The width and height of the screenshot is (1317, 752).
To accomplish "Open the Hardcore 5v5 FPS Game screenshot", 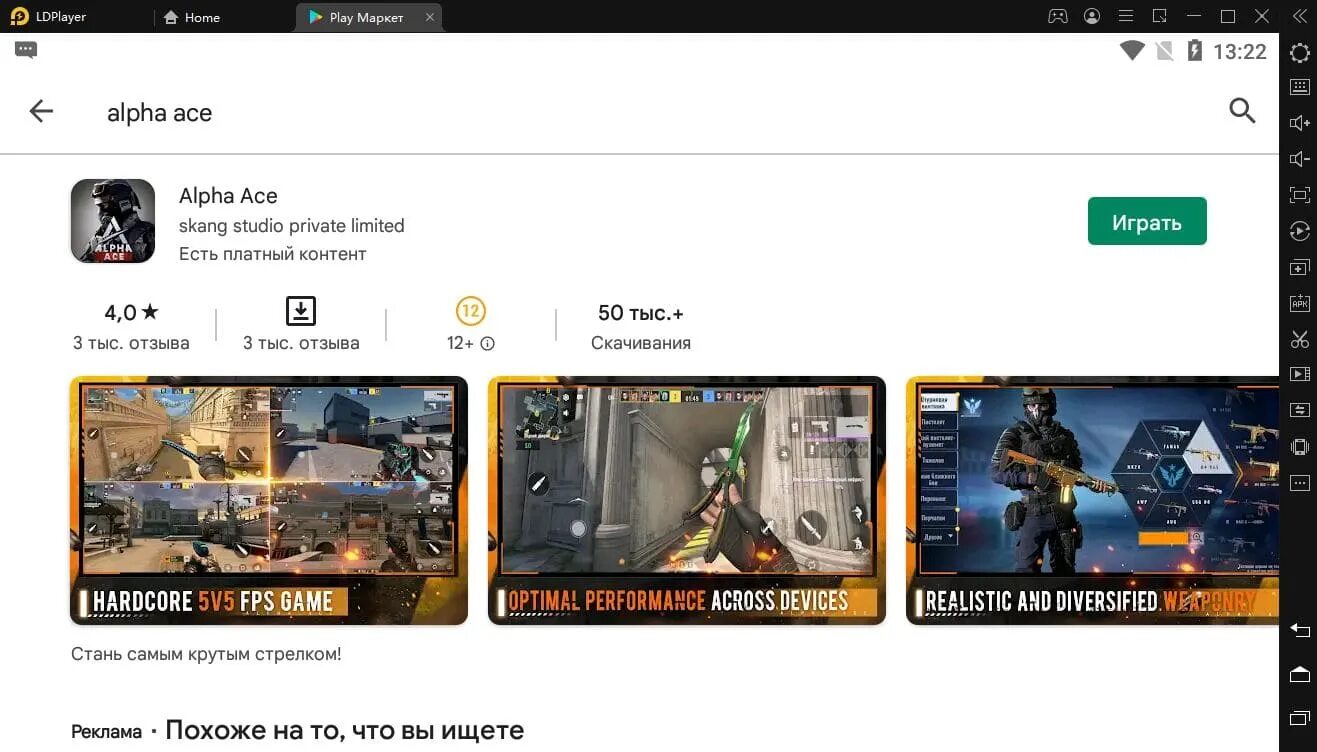I will tap(269, 500).
